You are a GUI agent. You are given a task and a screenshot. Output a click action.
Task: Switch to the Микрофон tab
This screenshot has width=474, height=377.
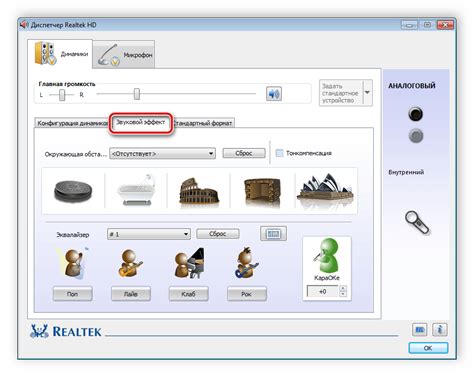(x=124, y=55)
